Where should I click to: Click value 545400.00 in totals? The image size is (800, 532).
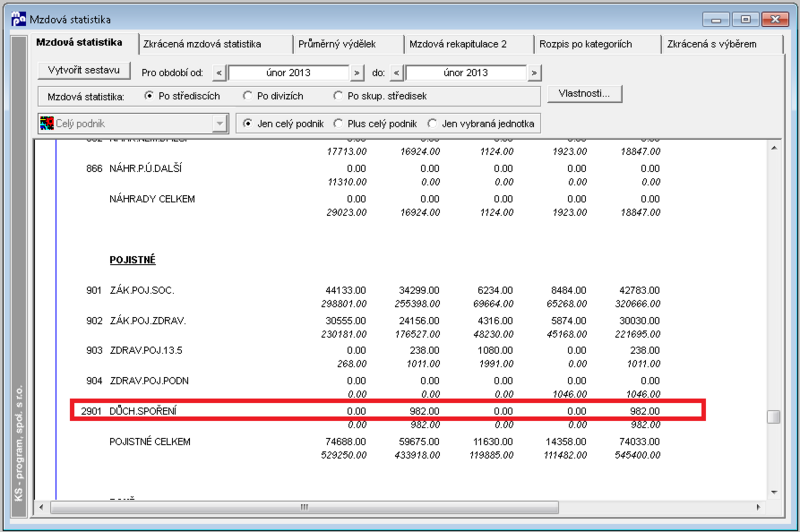click(638, 455)
